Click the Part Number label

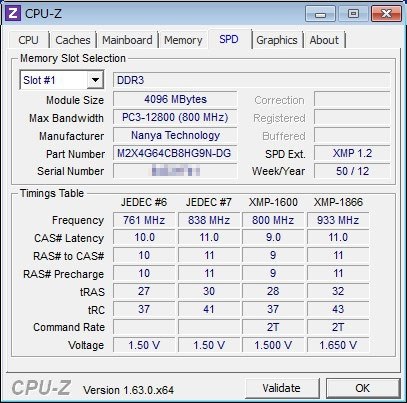[x=75, y=154]
